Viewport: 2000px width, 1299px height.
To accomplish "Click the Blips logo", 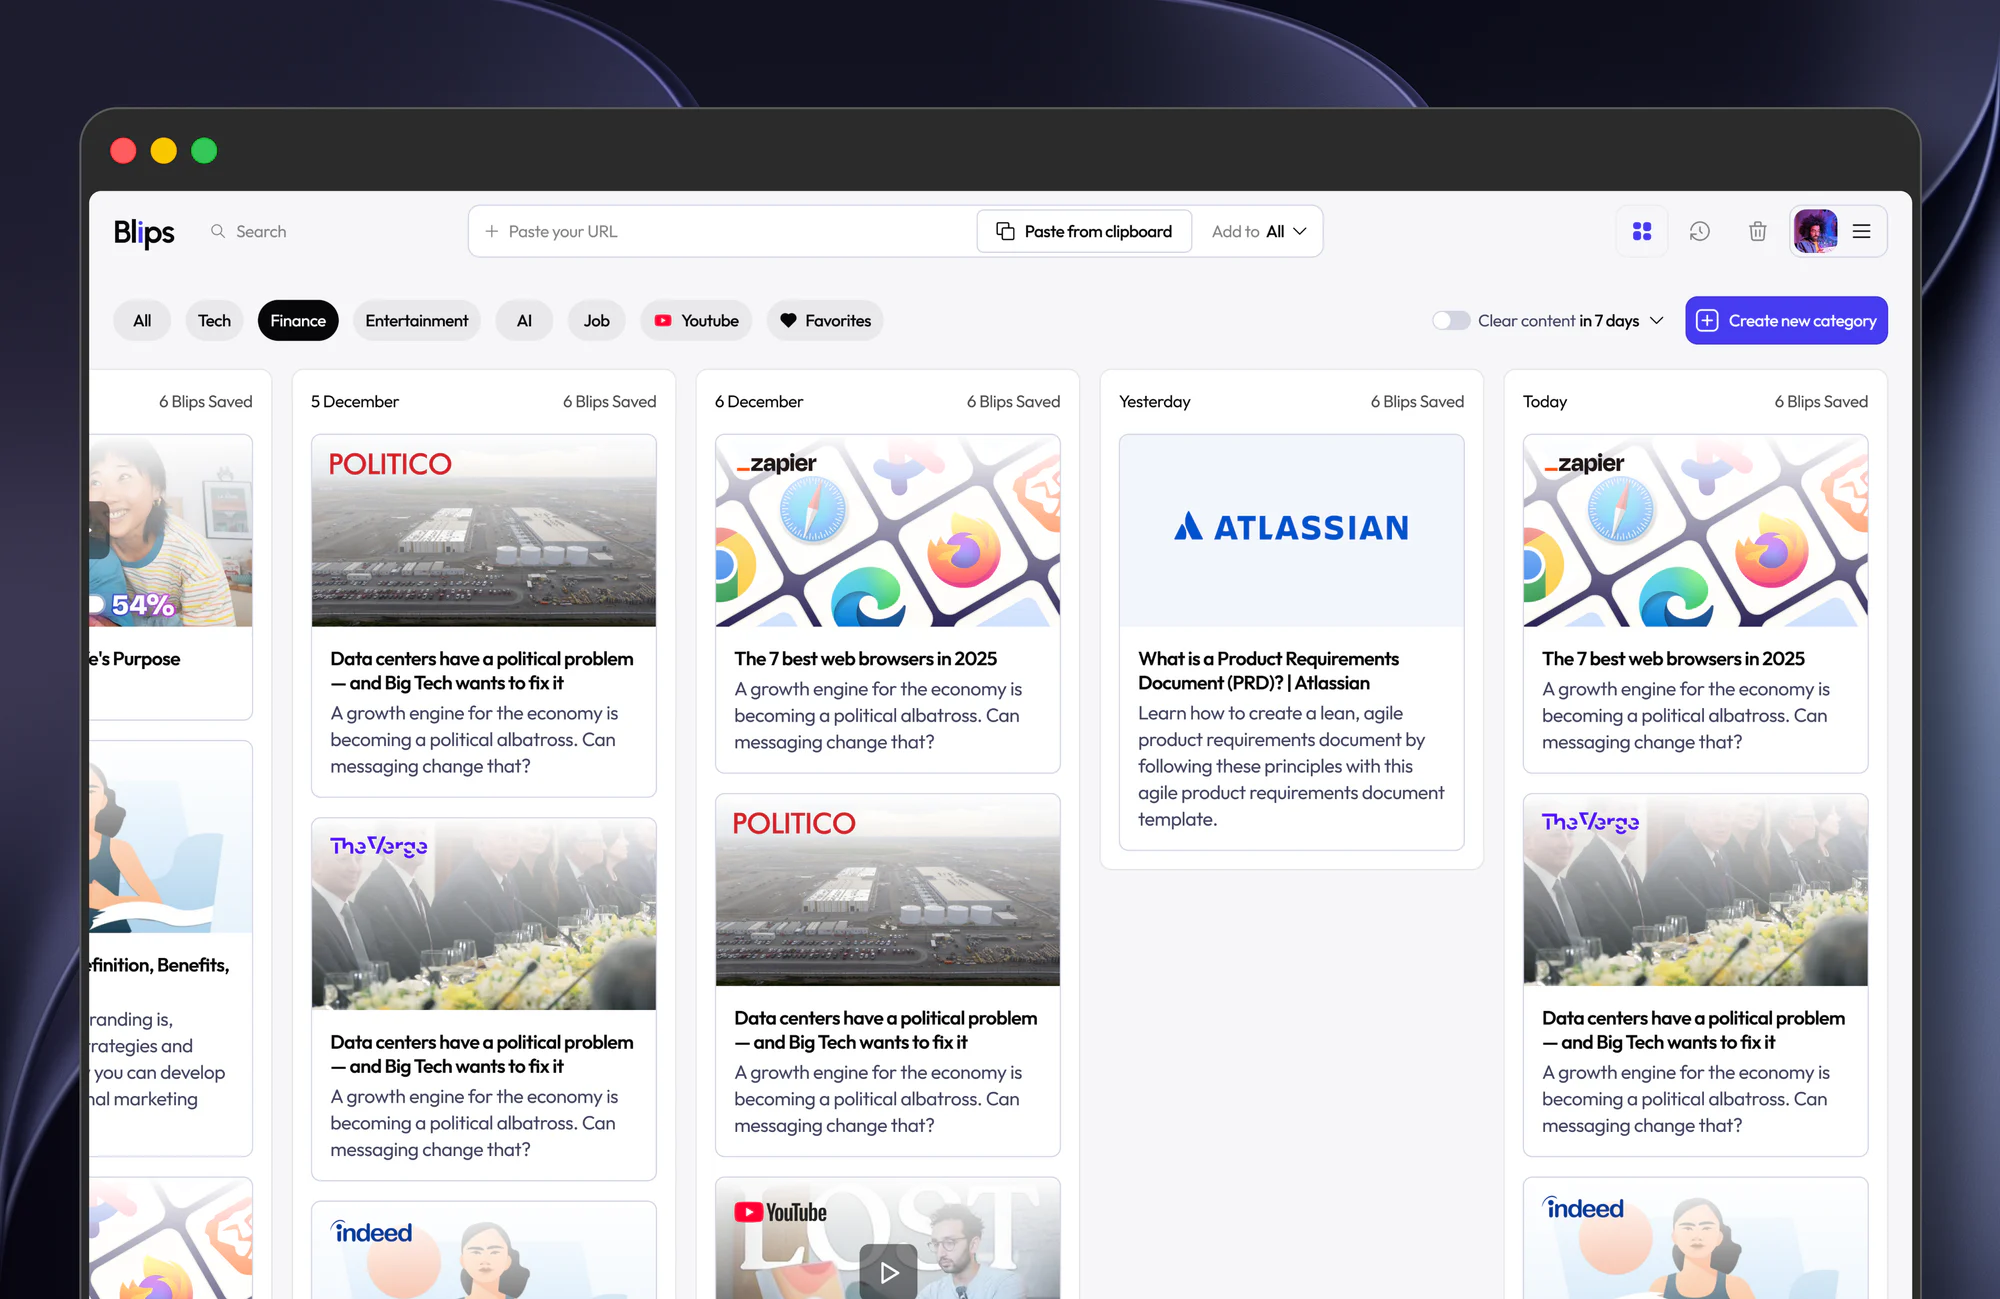I will tap(144, 232).
